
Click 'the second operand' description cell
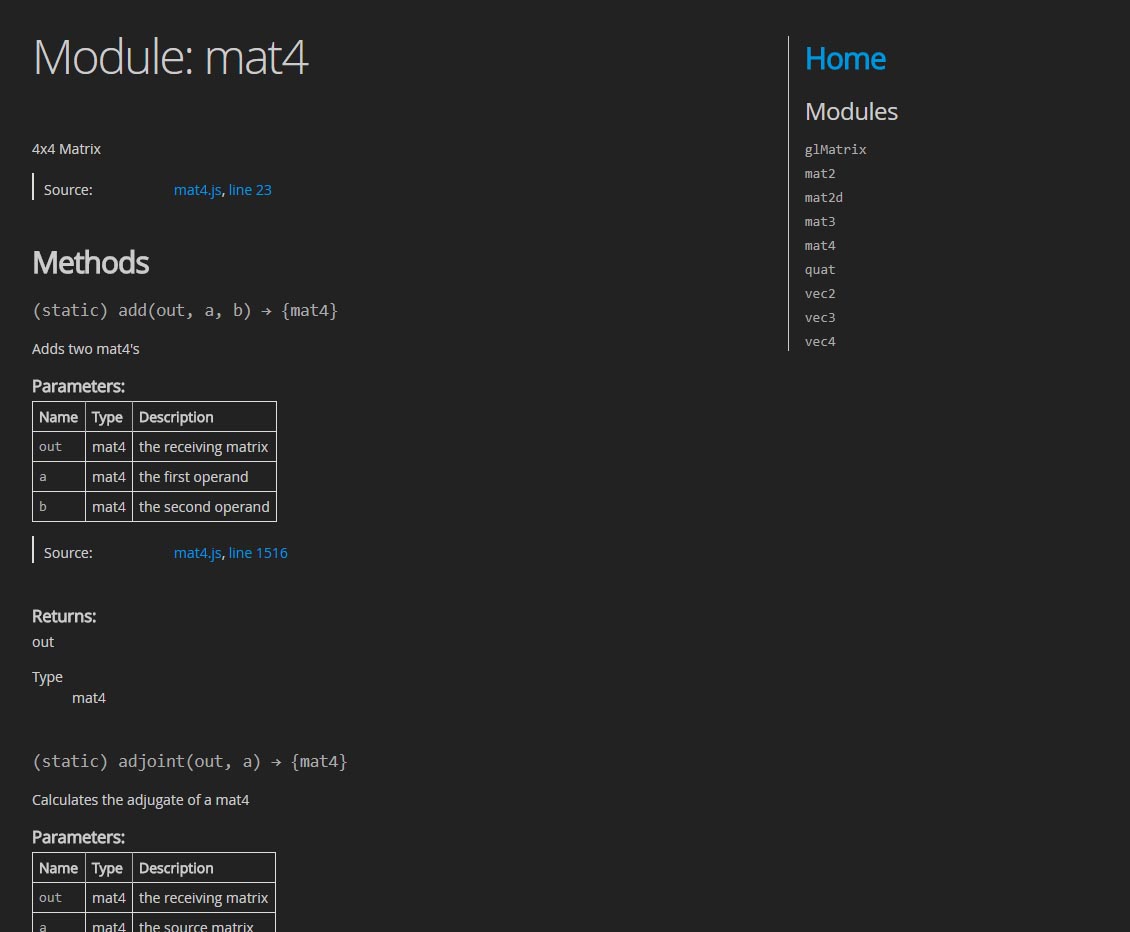[204, 507]
